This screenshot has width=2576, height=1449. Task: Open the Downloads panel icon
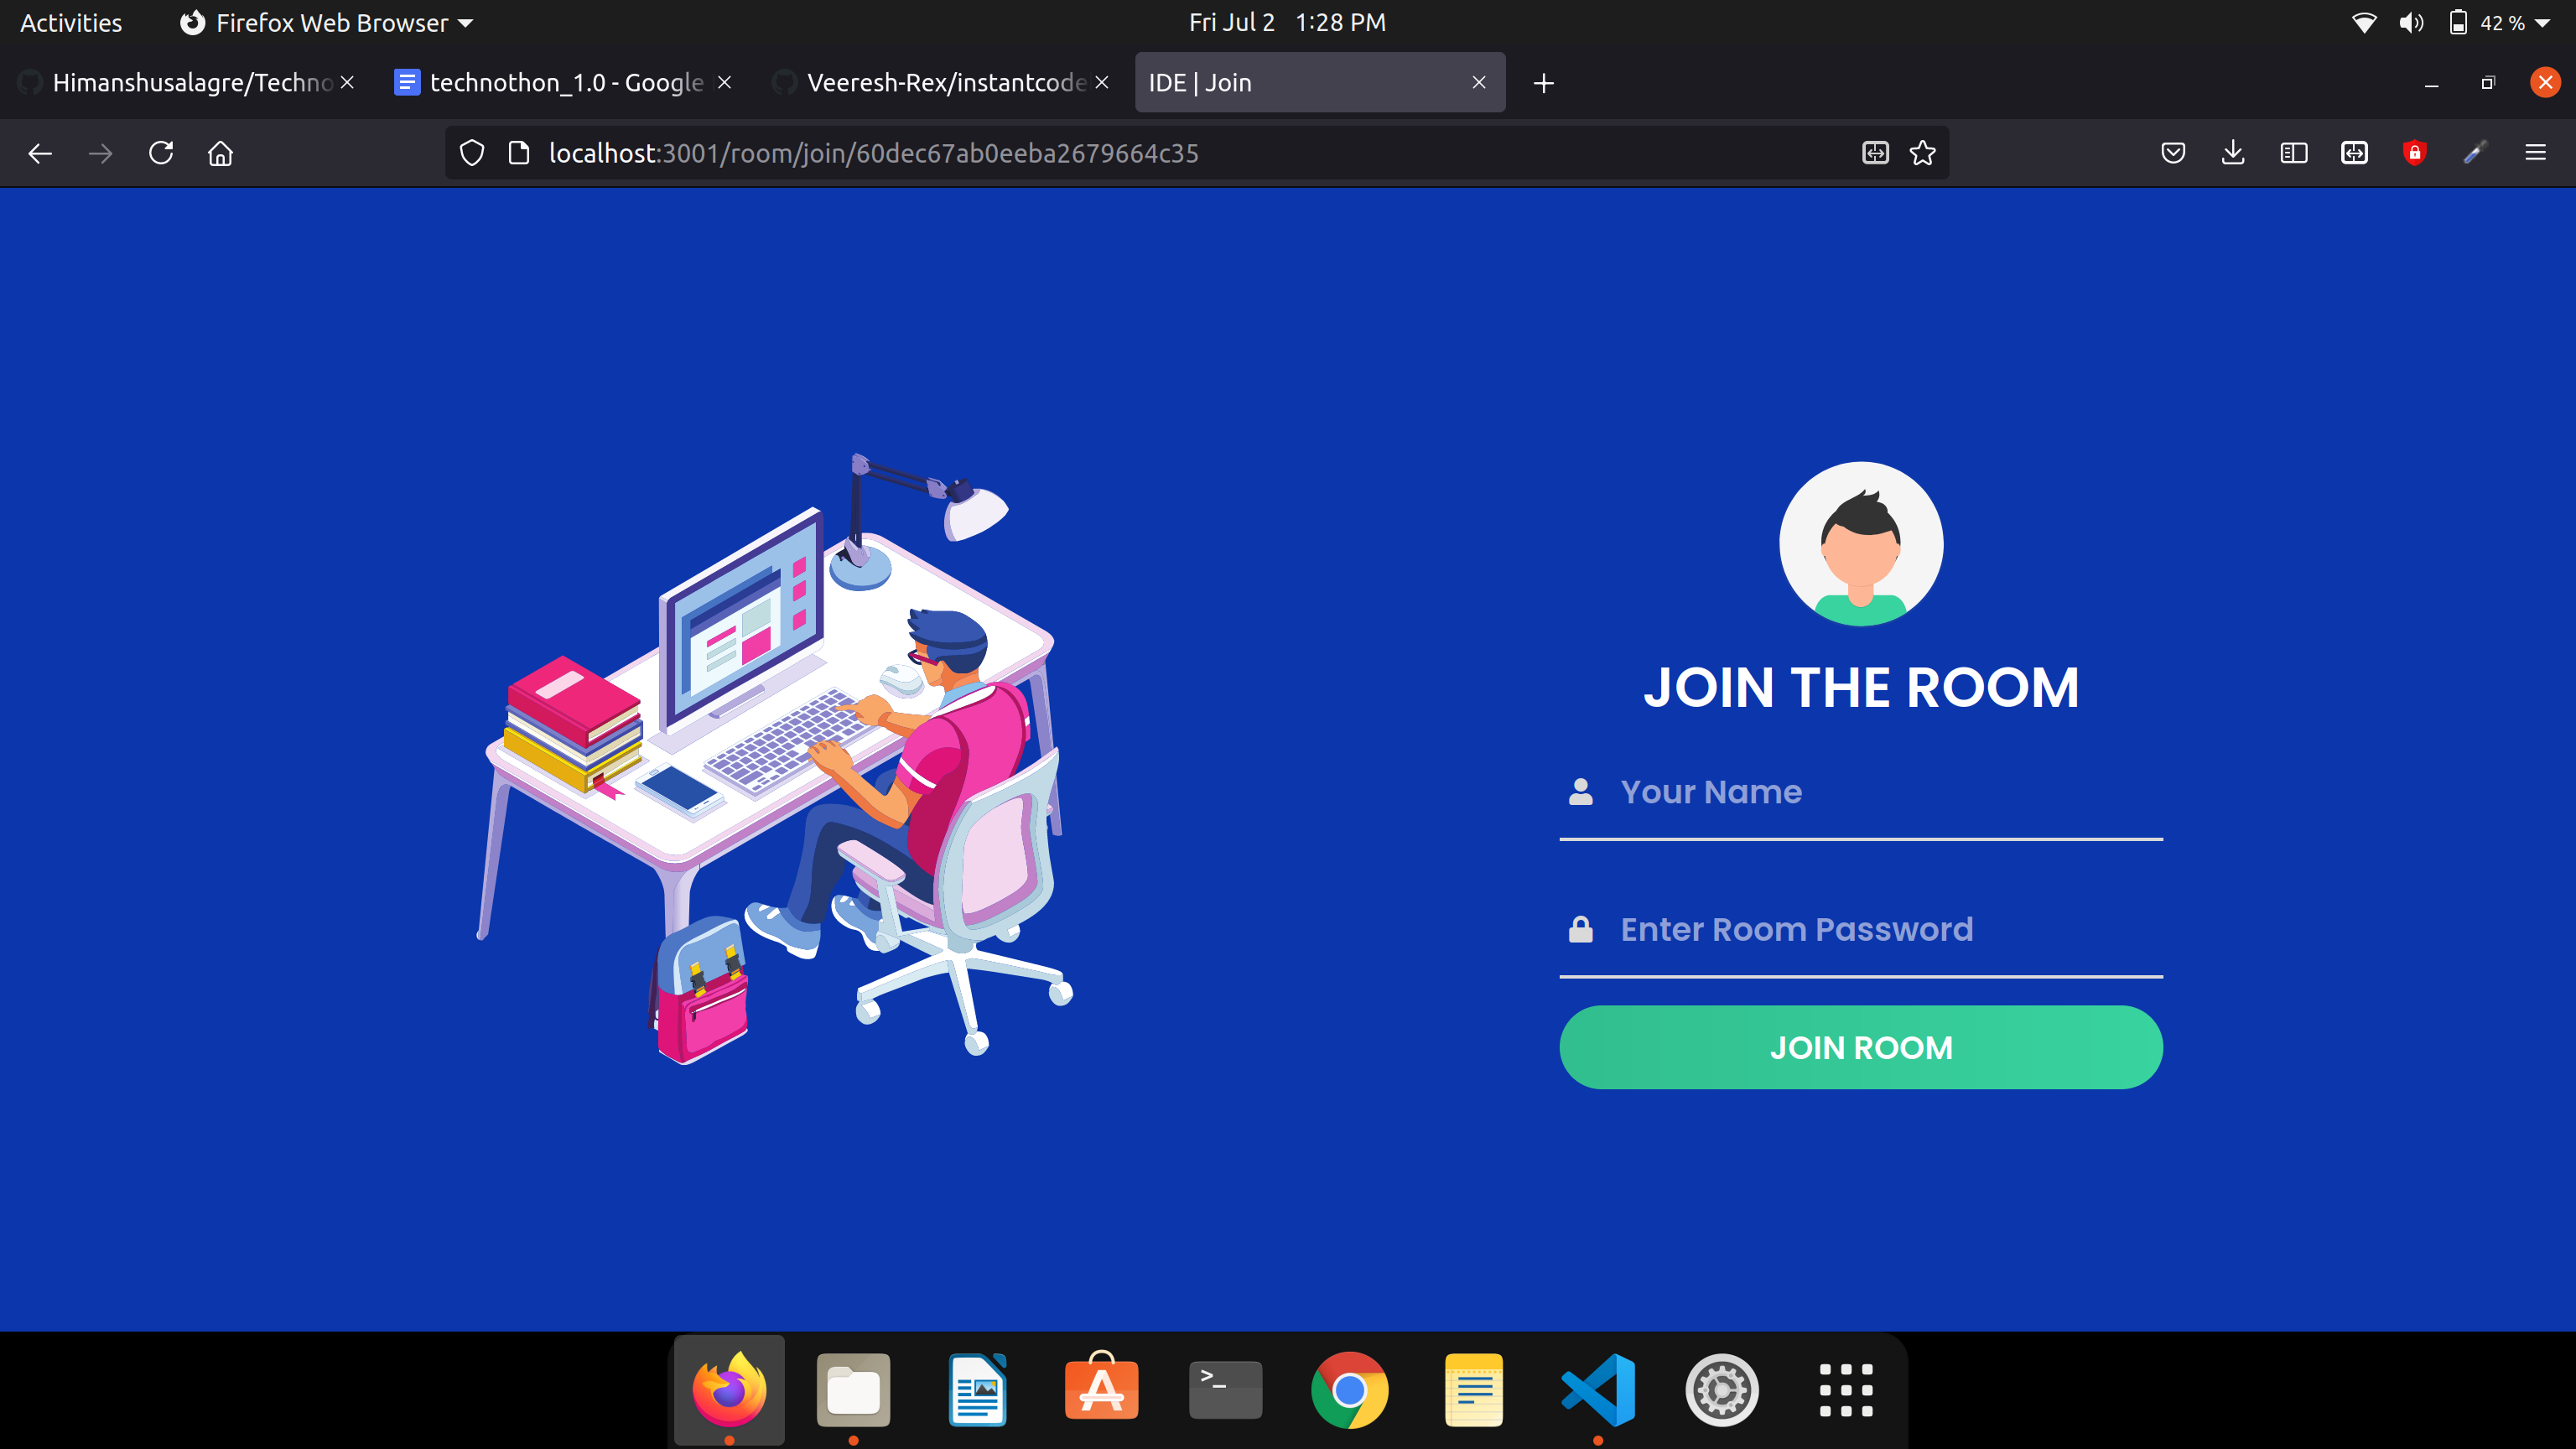pos(2233,153)
